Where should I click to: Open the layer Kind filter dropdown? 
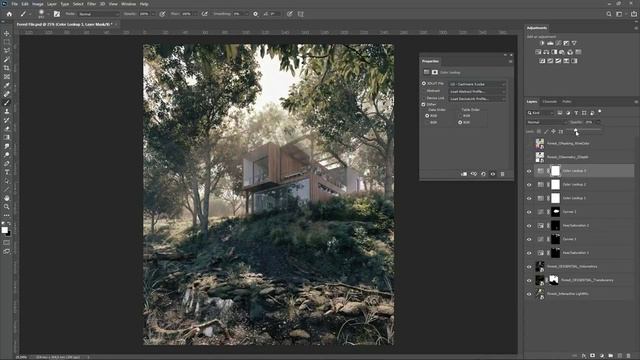[x=540, y=113]
